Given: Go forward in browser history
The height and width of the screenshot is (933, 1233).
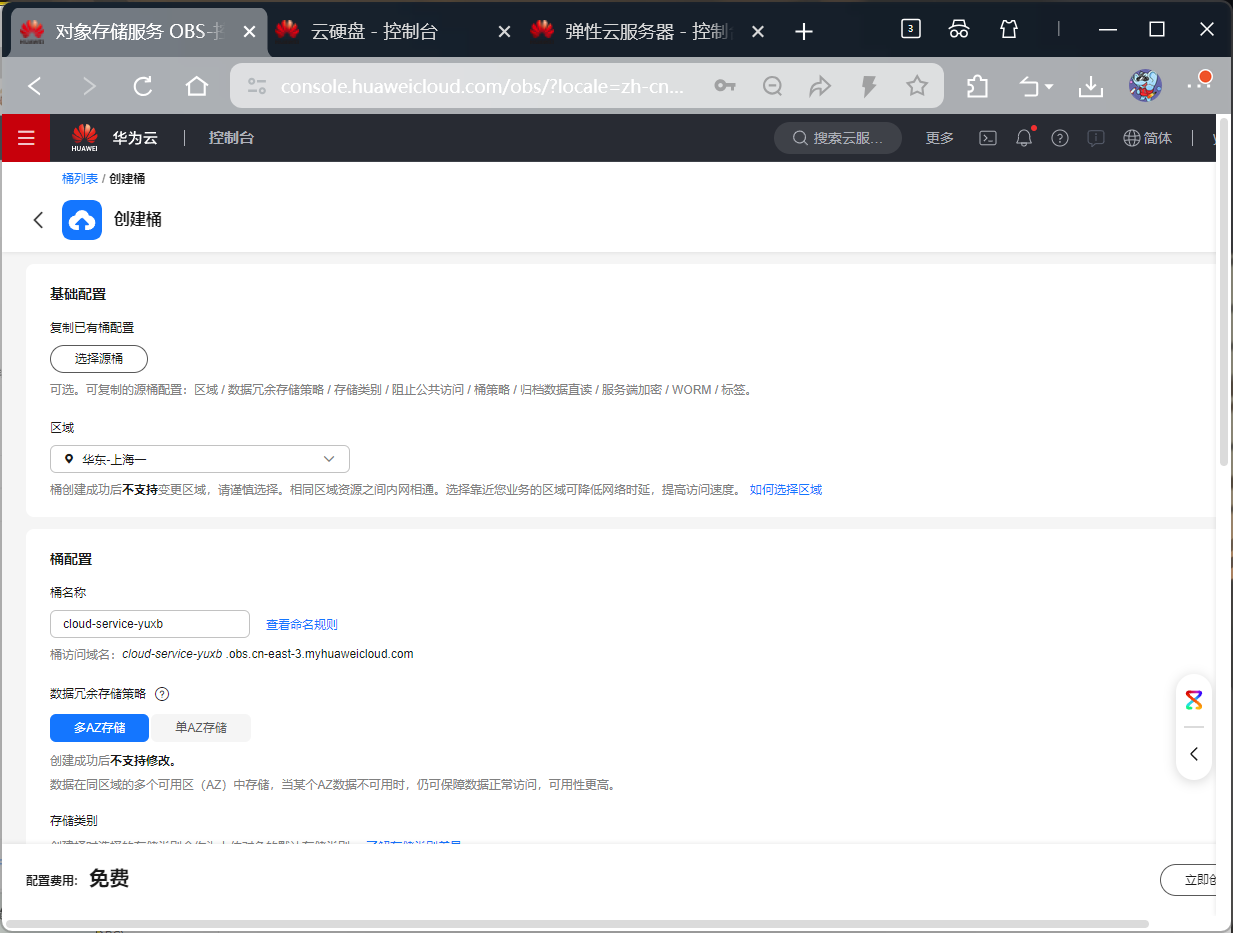Looking at the screenshot, I should pos(89,87).
